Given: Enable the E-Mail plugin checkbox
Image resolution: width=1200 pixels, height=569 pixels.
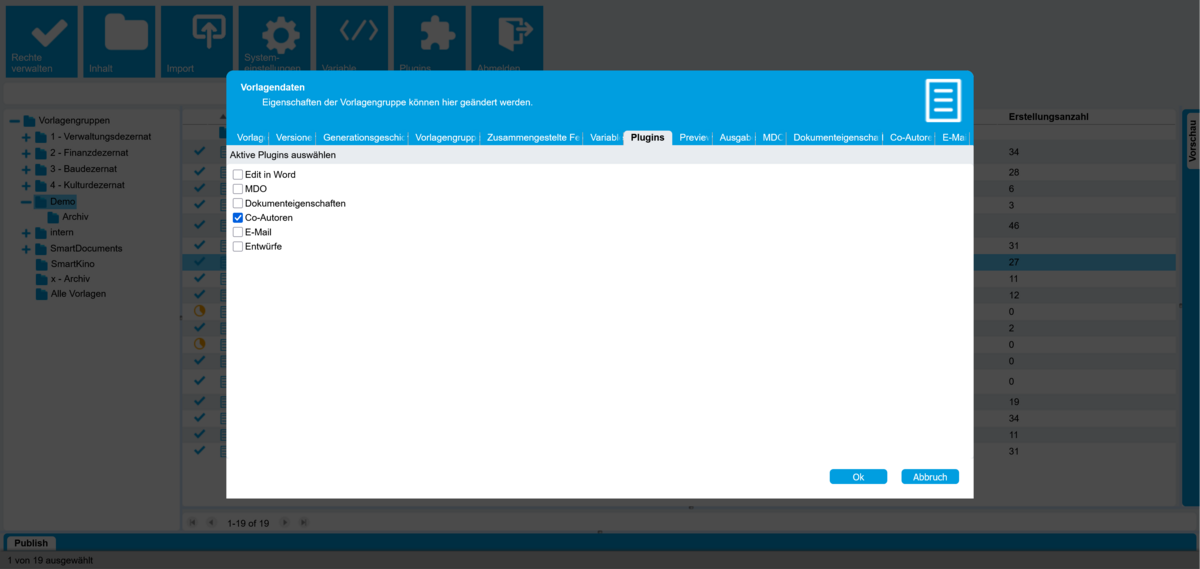Looking at the screenshot, I should pos(238,232).
